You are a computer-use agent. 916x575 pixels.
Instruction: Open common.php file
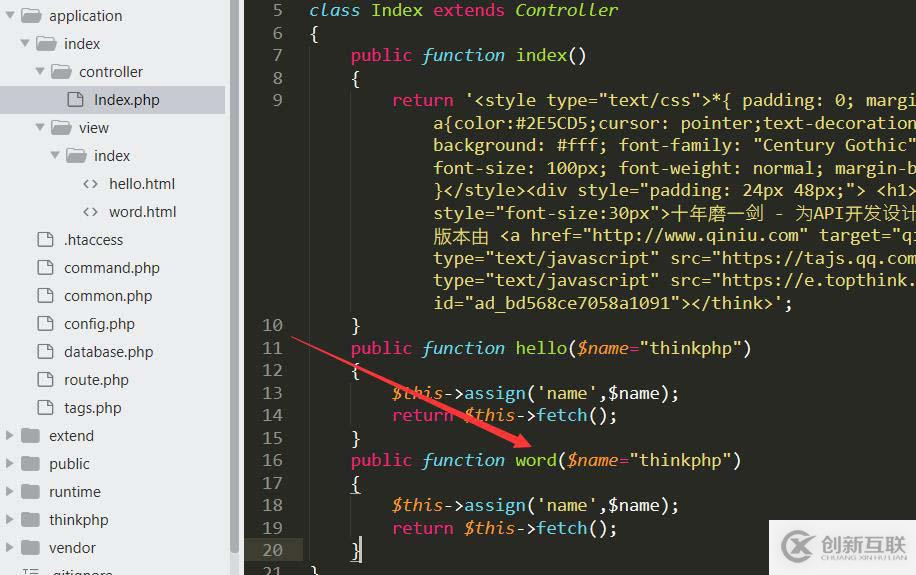click(x=108, y=296)
